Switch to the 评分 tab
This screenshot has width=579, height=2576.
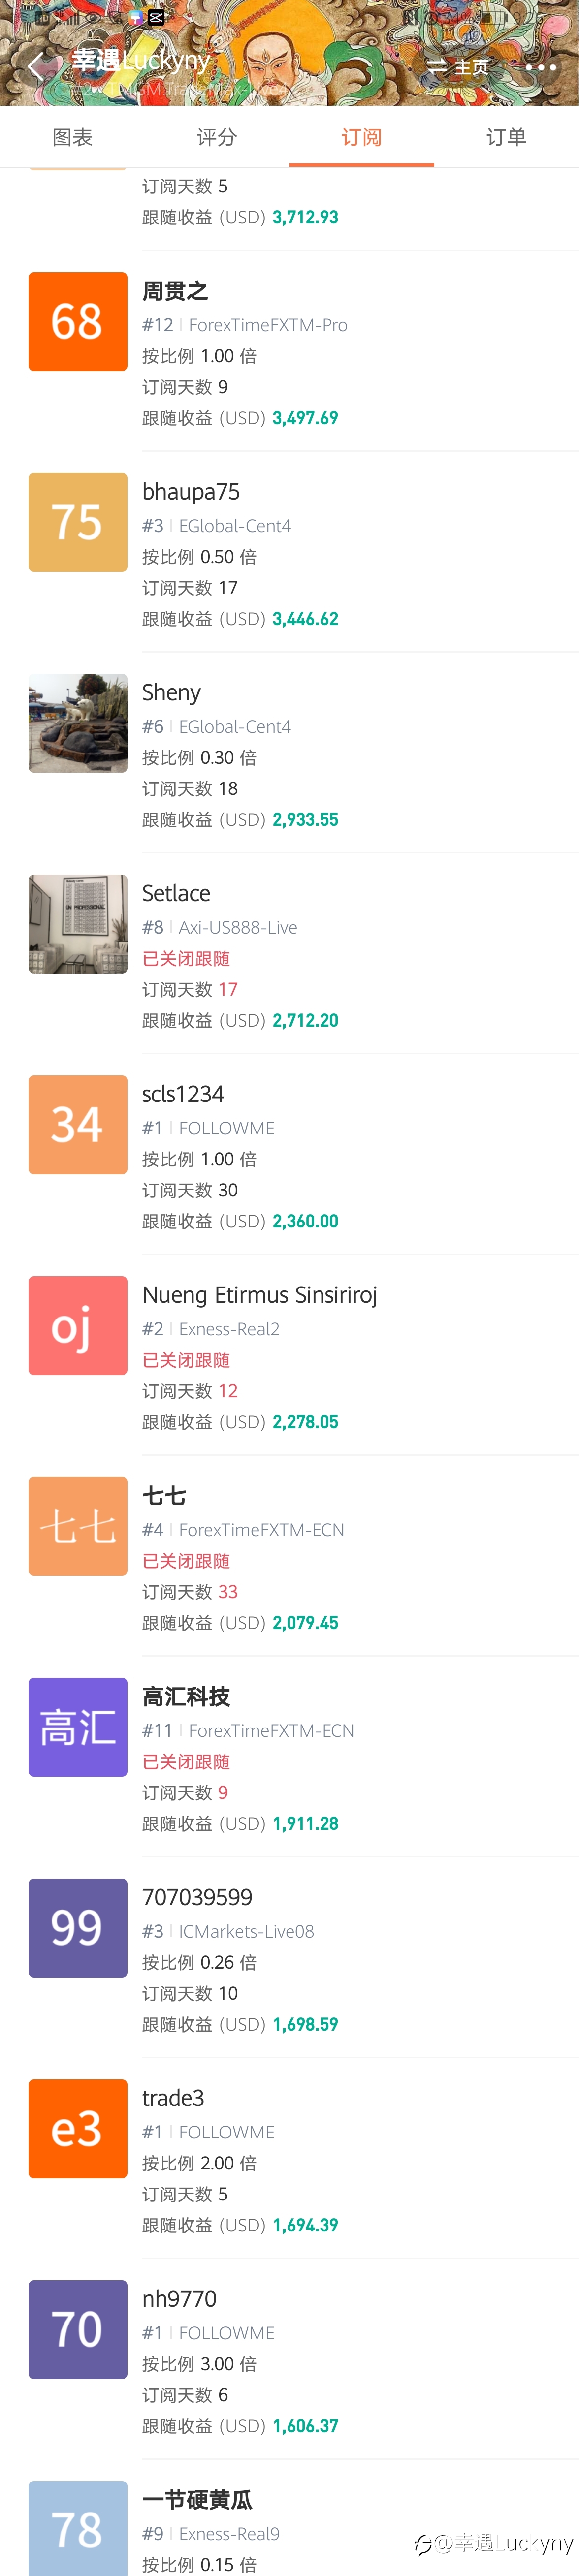[217, 137]
